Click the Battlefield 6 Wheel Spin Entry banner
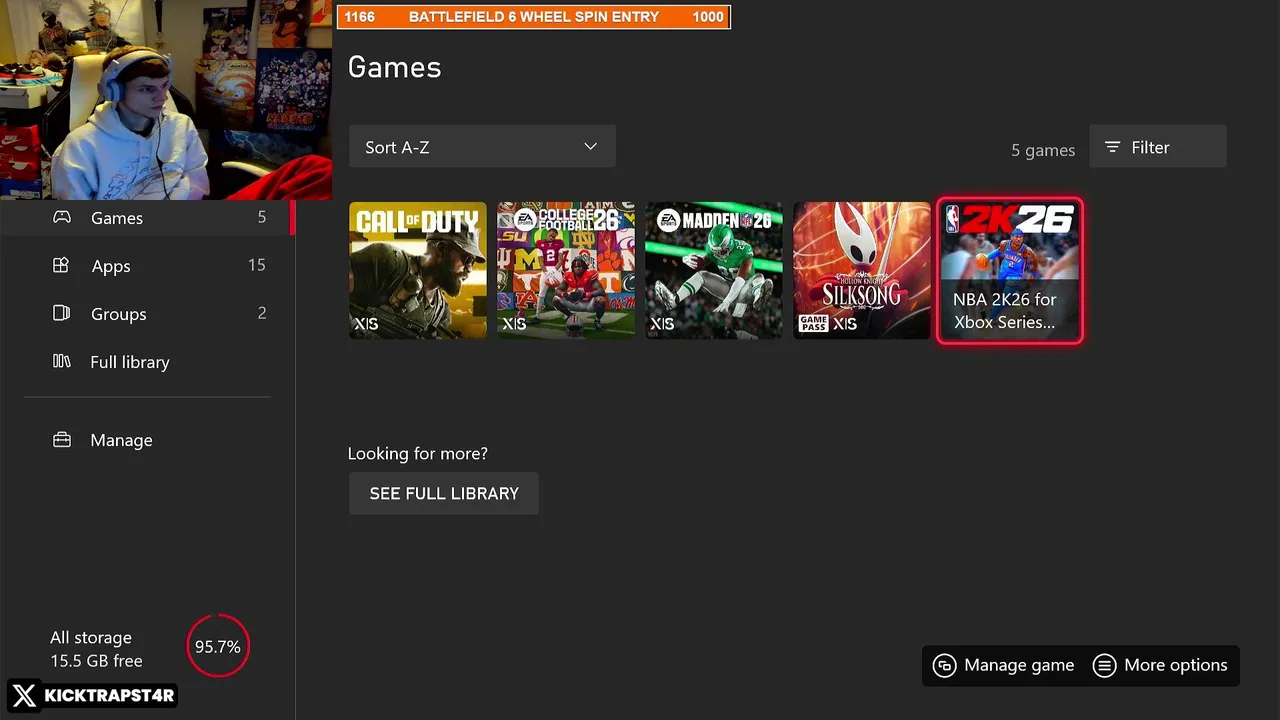The image size is (1280, 720). click(x=534, y=17)
